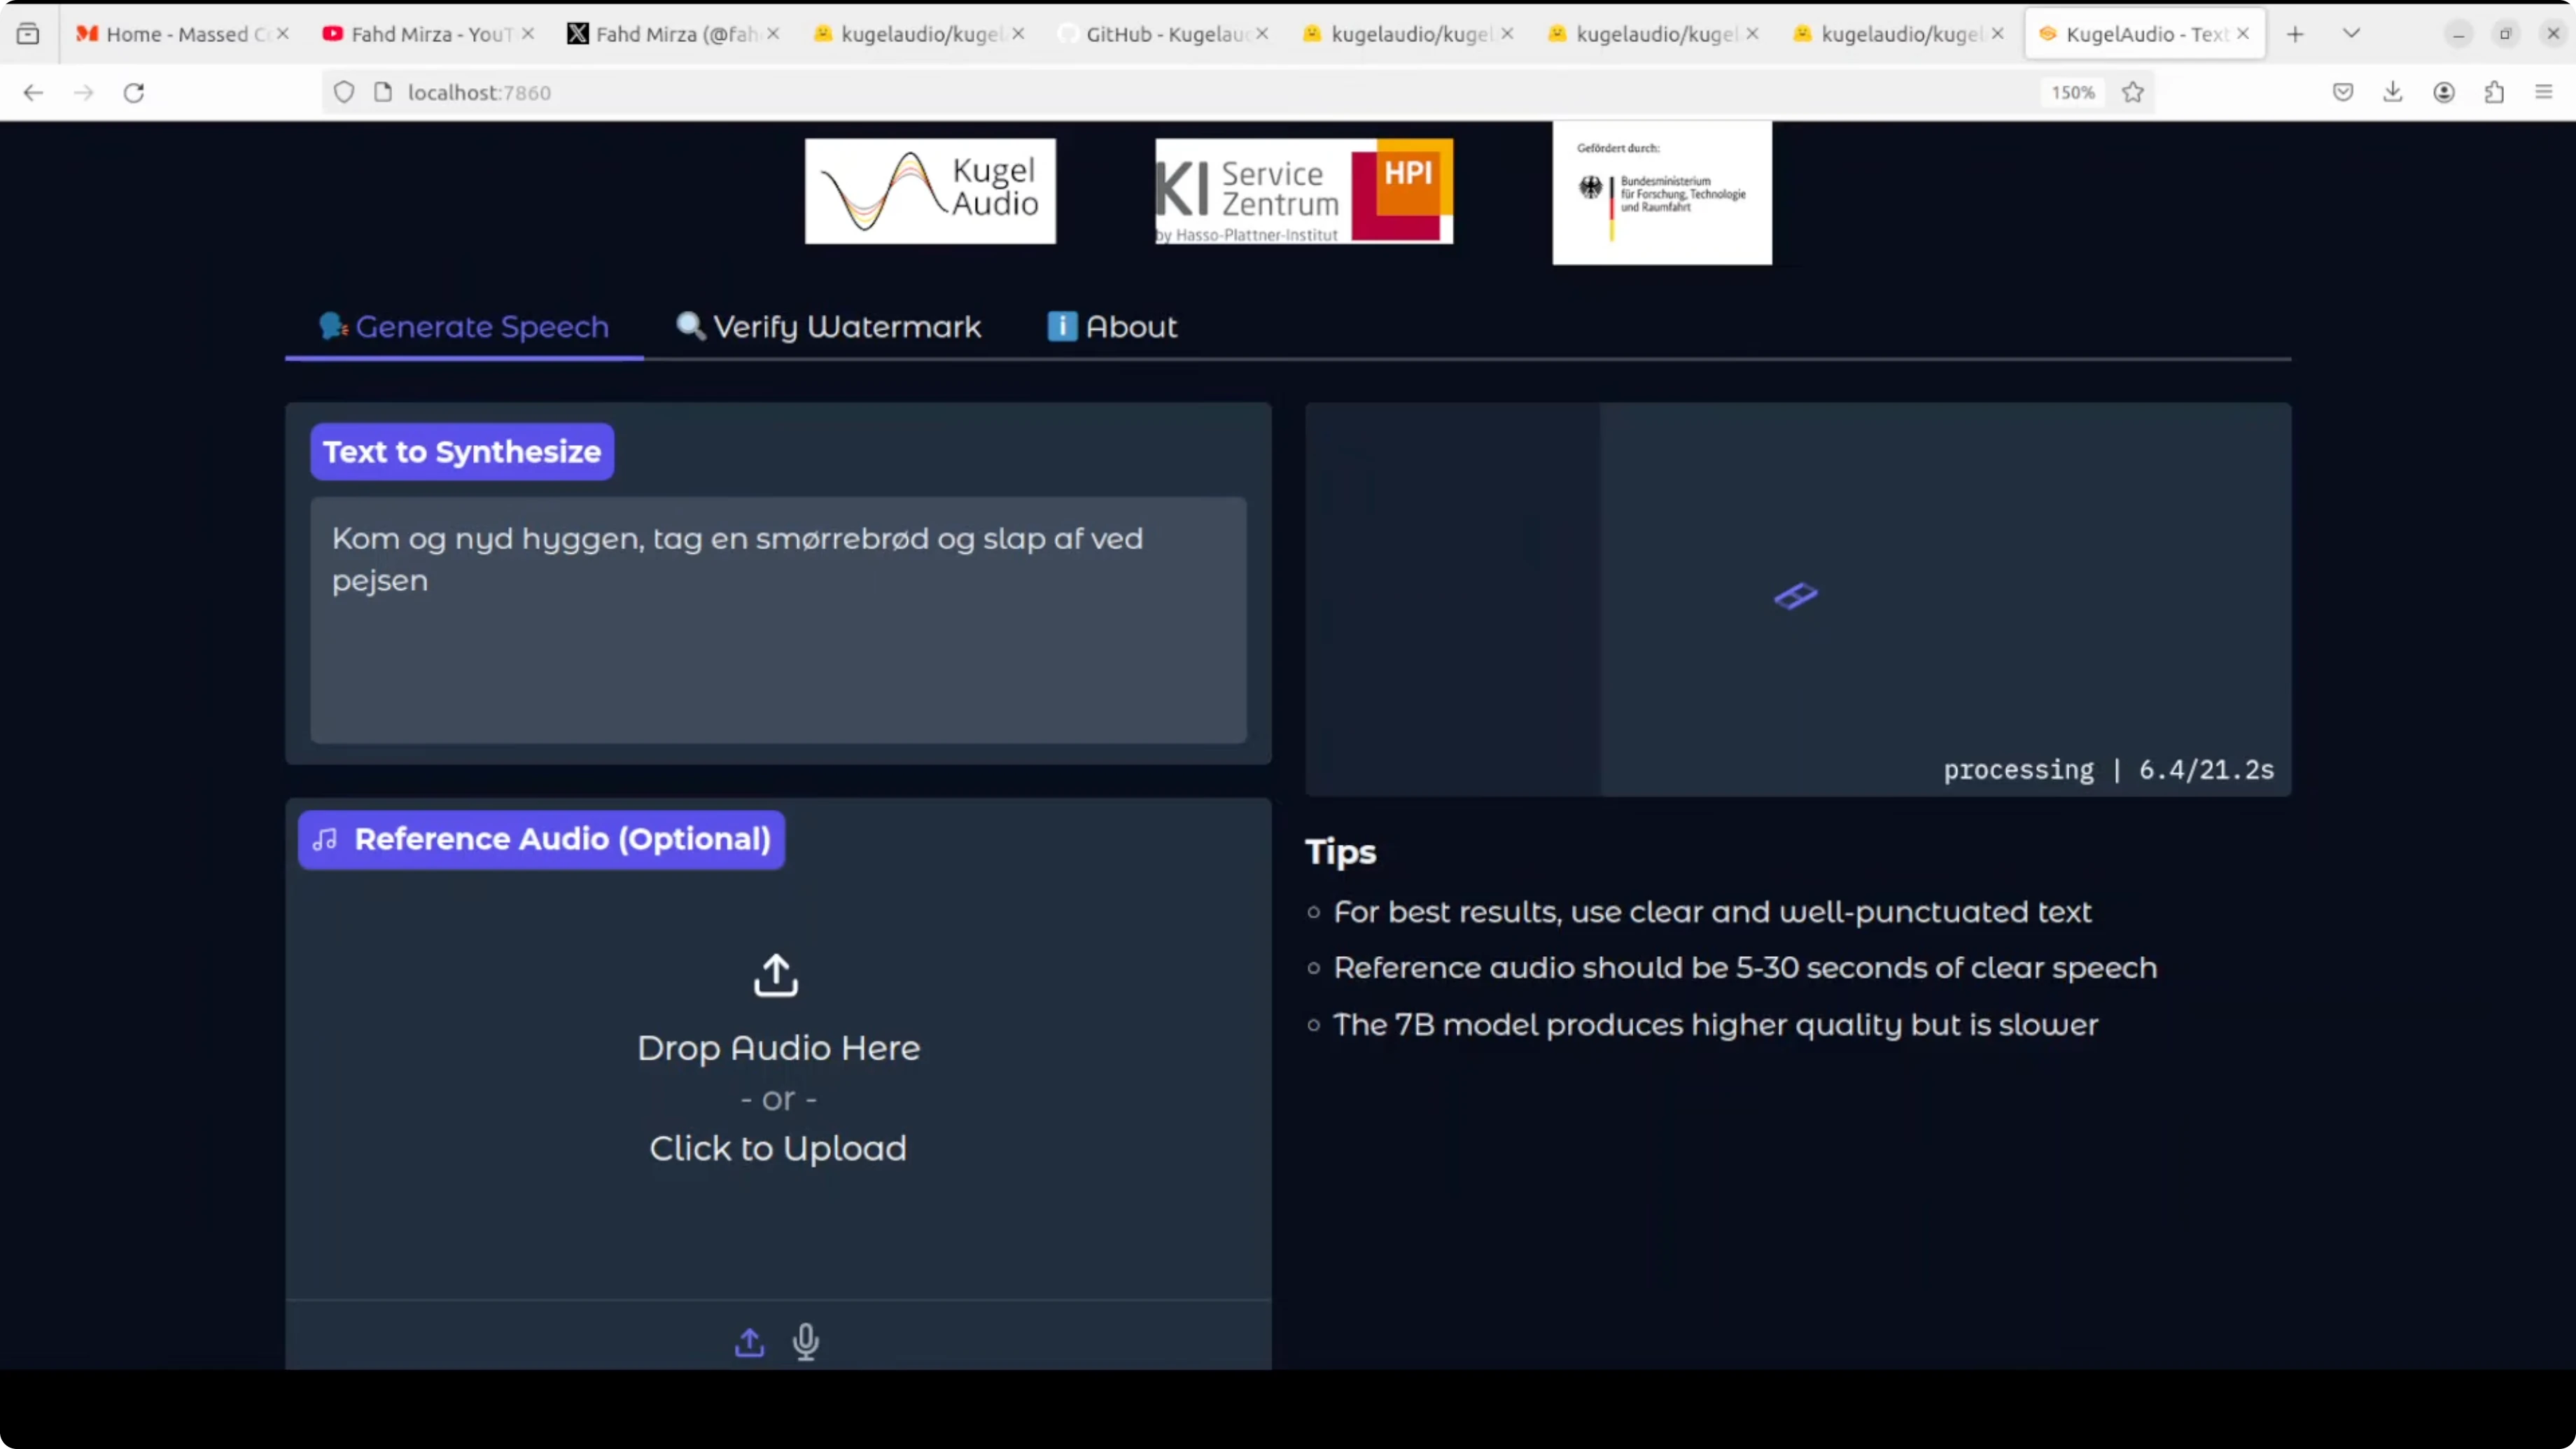Click the 150% zoom level indicator
The width and height of the screenshot is (2576, 1449).
tap(2072, 92)
